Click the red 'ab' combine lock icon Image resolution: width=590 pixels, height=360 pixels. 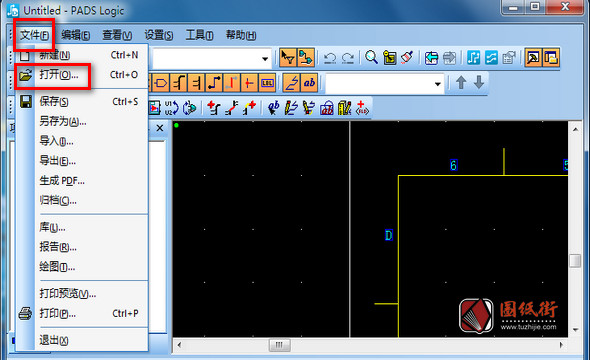[x=326, y=108]
